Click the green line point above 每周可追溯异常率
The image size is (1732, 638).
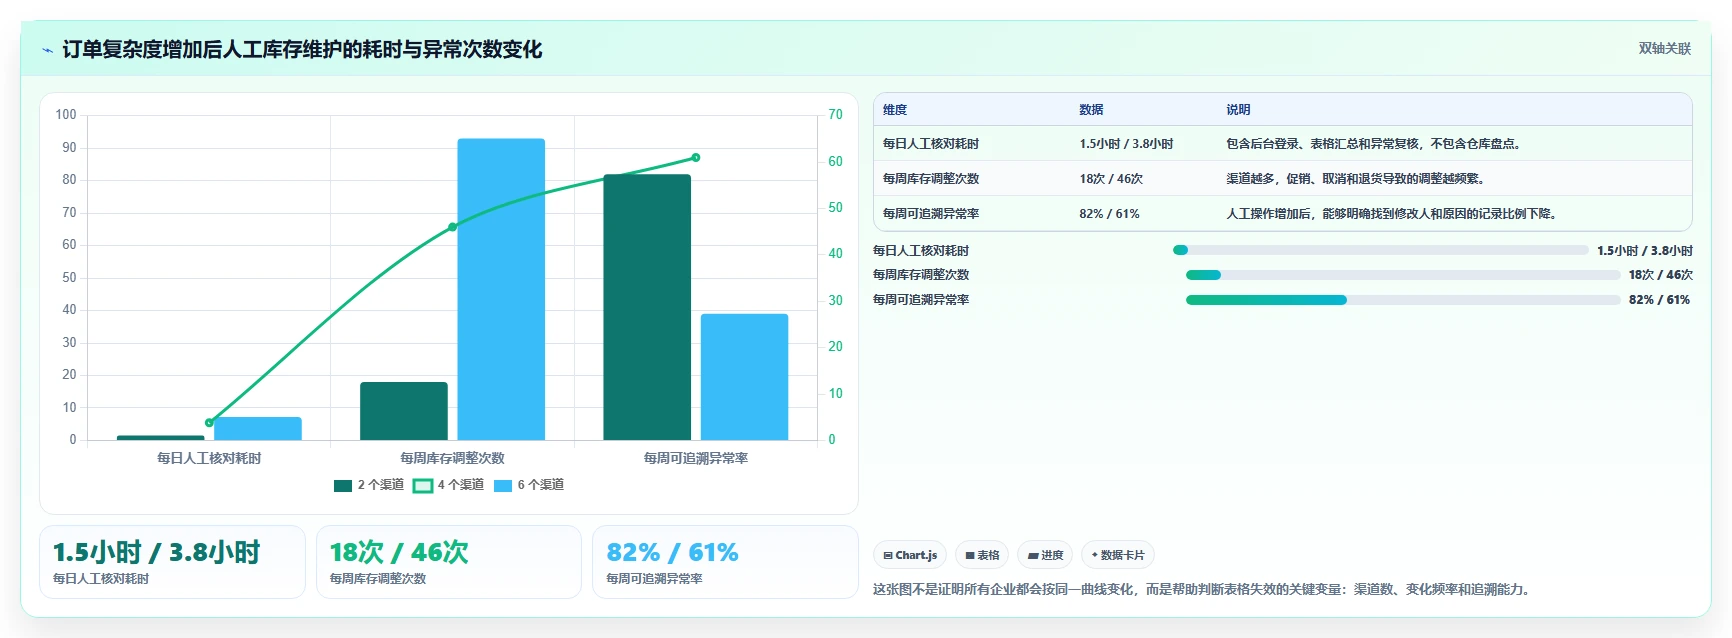point(696,157)
